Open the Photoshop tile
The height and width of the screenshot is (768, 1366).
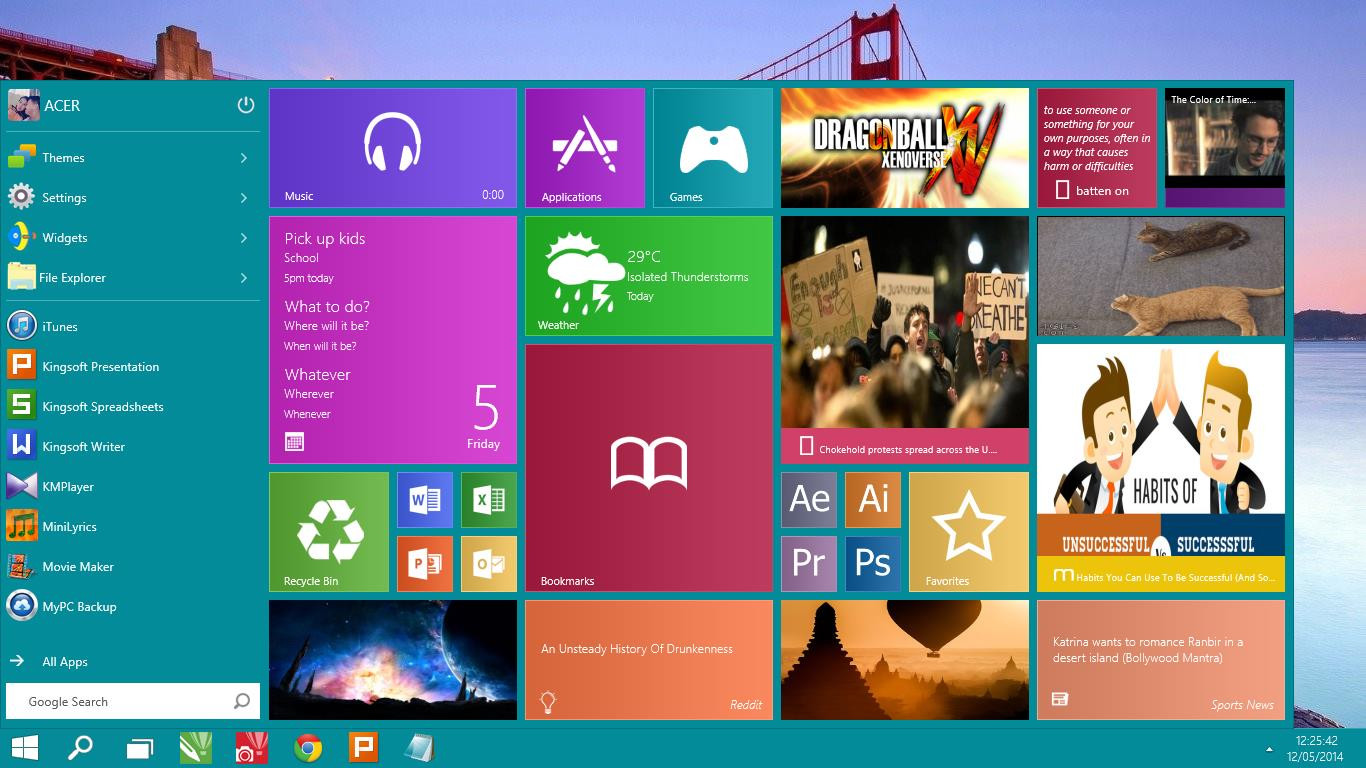tap(873, 564)
